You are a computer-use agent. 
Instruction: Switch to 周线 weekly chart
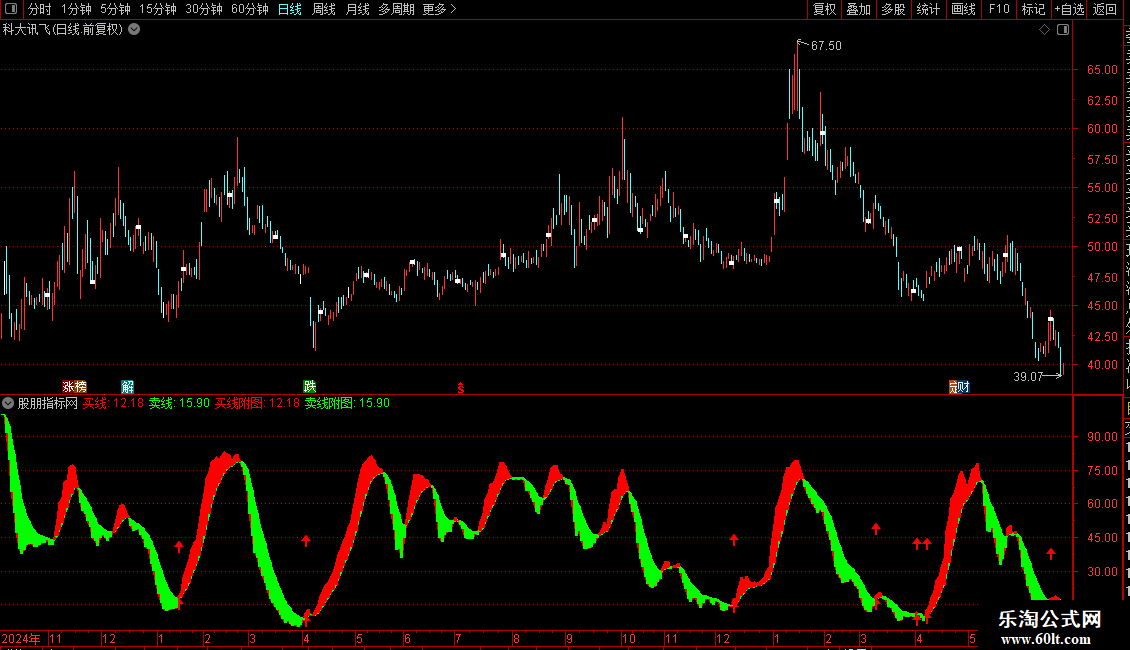[324, 9]
